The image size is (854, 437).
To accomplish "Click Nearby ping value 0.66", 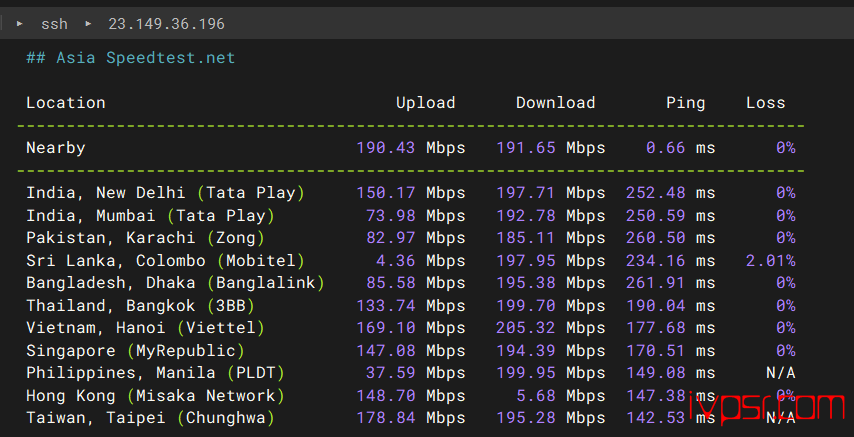I will pyautogui.click(x=666, y=148).
